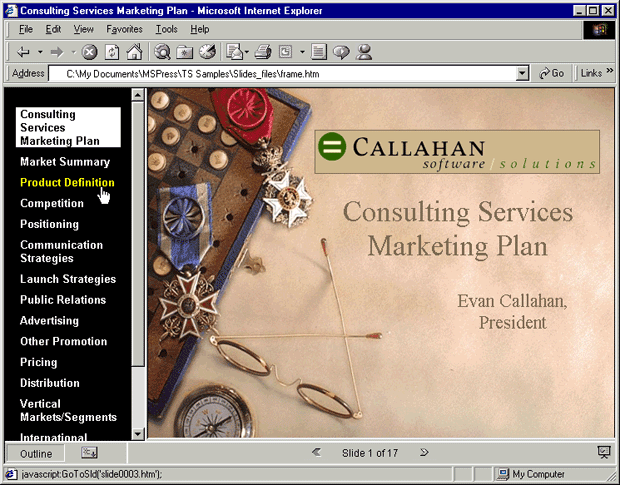Screen dimensions: 620x485
Task: Start full screen slide show icon
Action: pos(603,452)
